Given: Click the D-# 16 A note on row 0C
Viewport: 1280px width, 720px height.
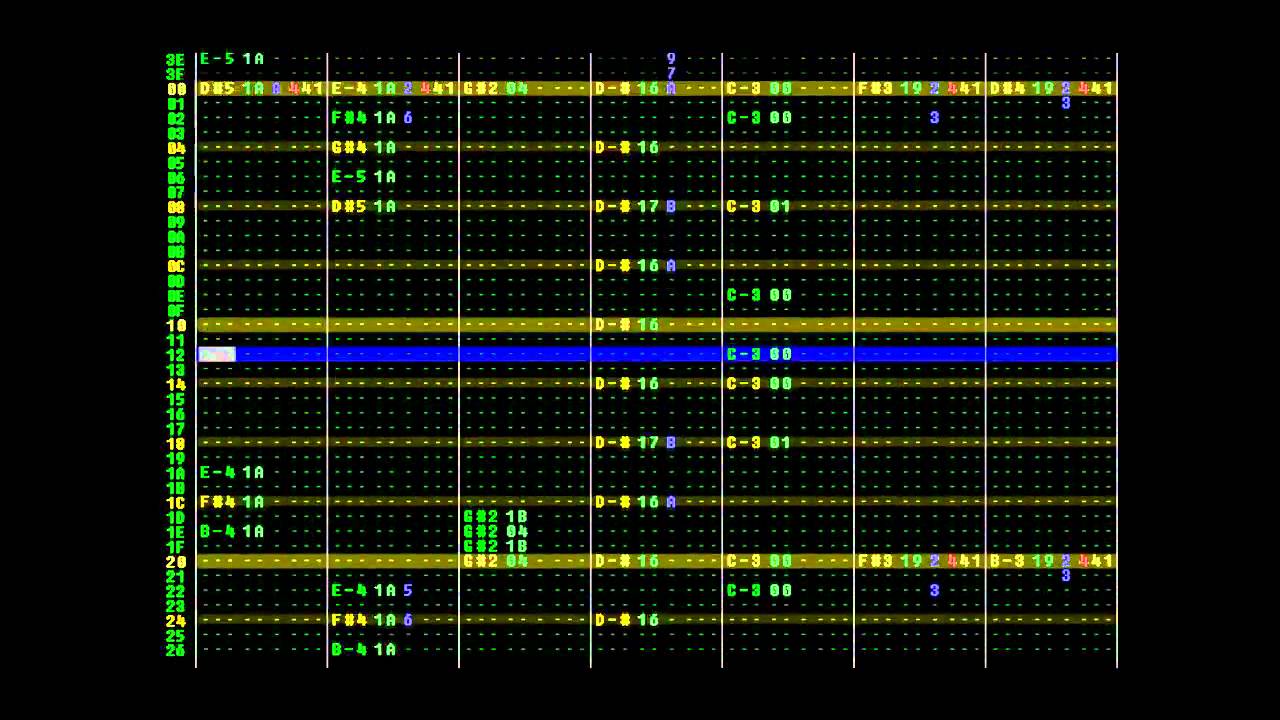Looking at the screenshot, I should tap(636, 266).
